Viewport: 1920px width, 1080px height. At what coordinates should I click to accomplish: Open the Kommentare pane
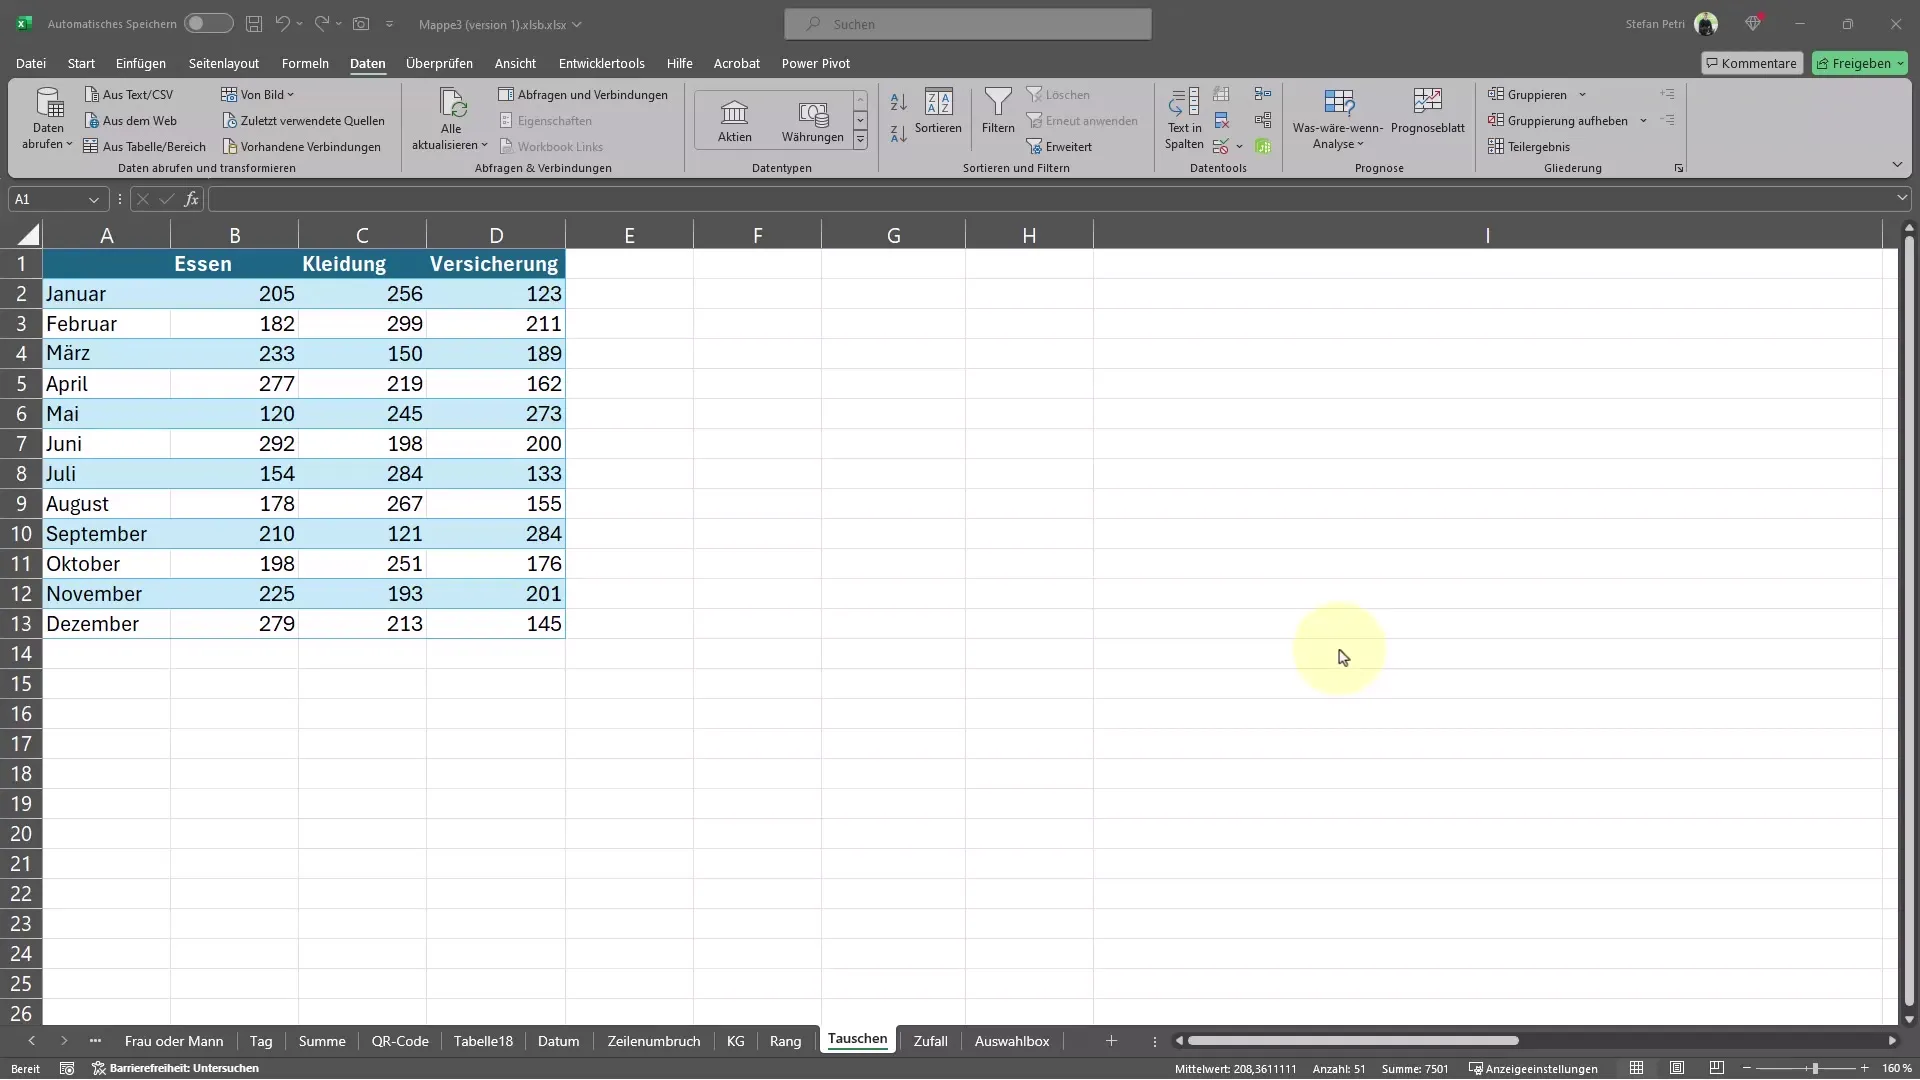(1752, 63)
